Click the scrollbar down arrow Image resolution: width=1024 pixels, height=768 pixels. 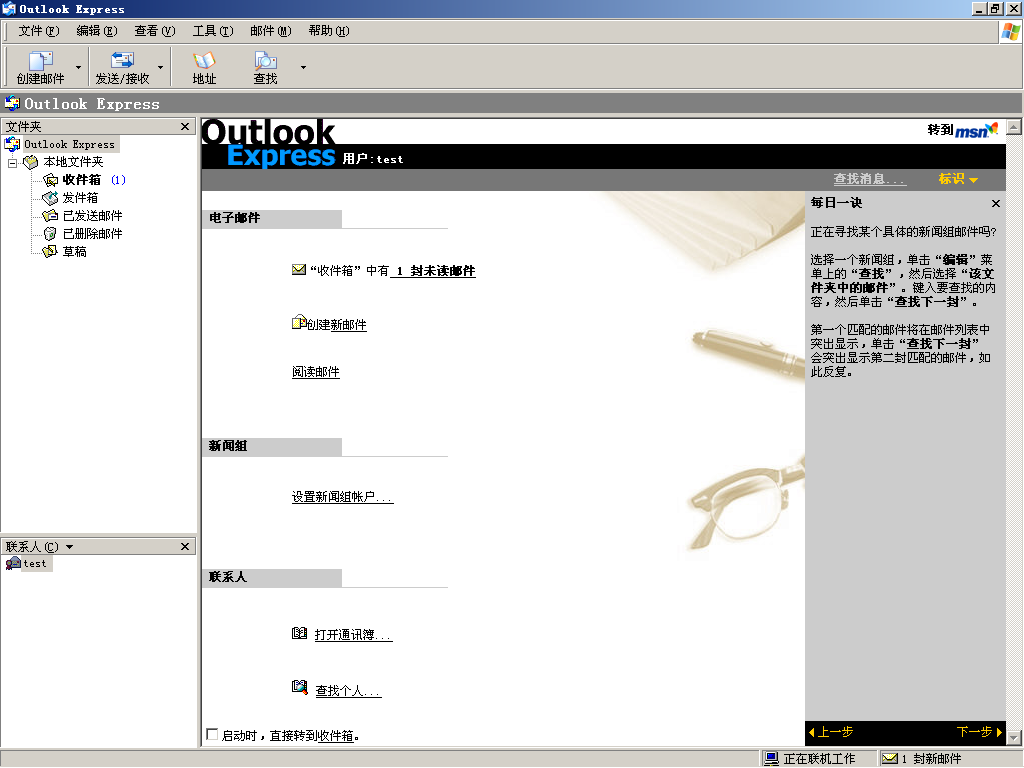point(1014,738)
